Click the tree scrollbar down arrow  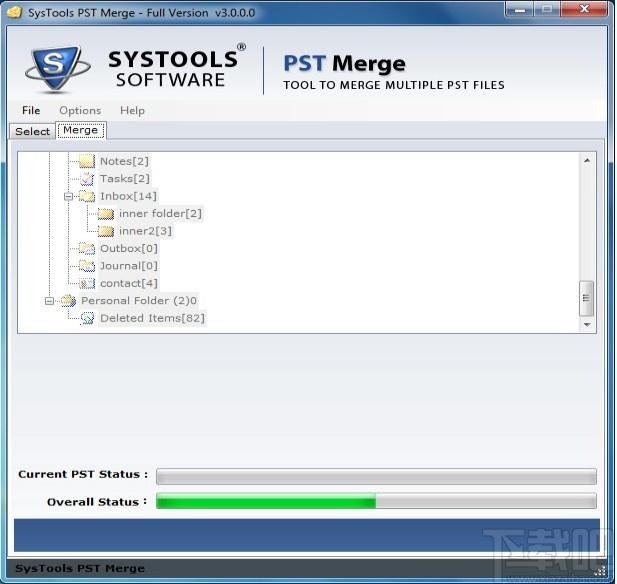click(x=587, y=325)
